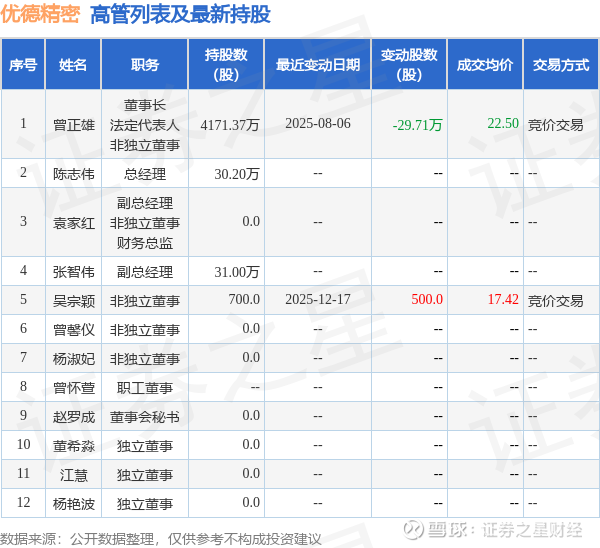Click the green average price 22.50

503,123
